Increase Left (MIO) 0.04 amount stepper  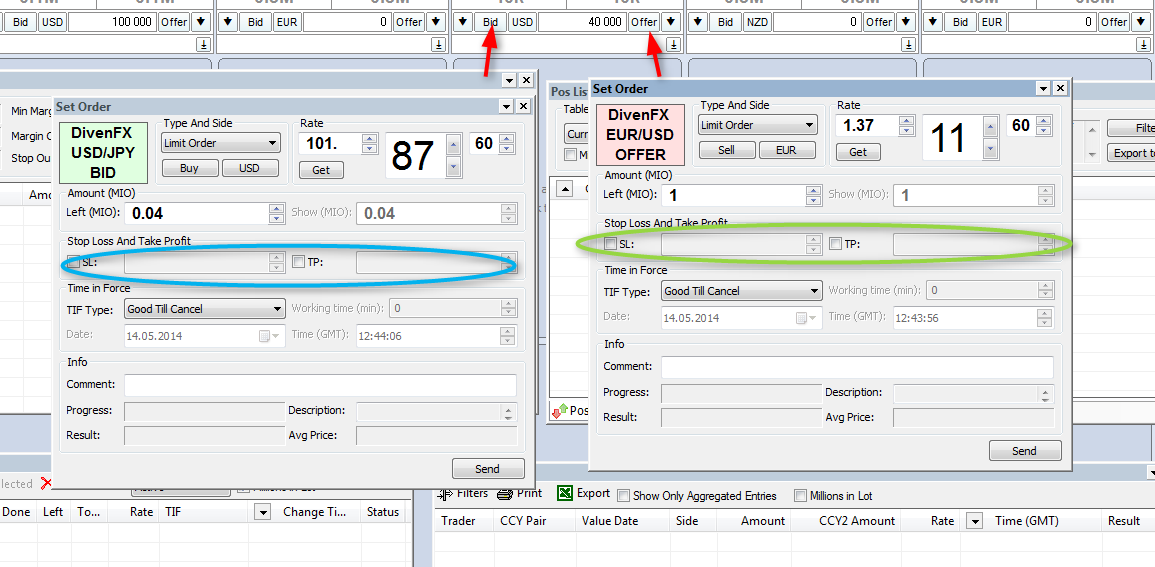(277, 209)
